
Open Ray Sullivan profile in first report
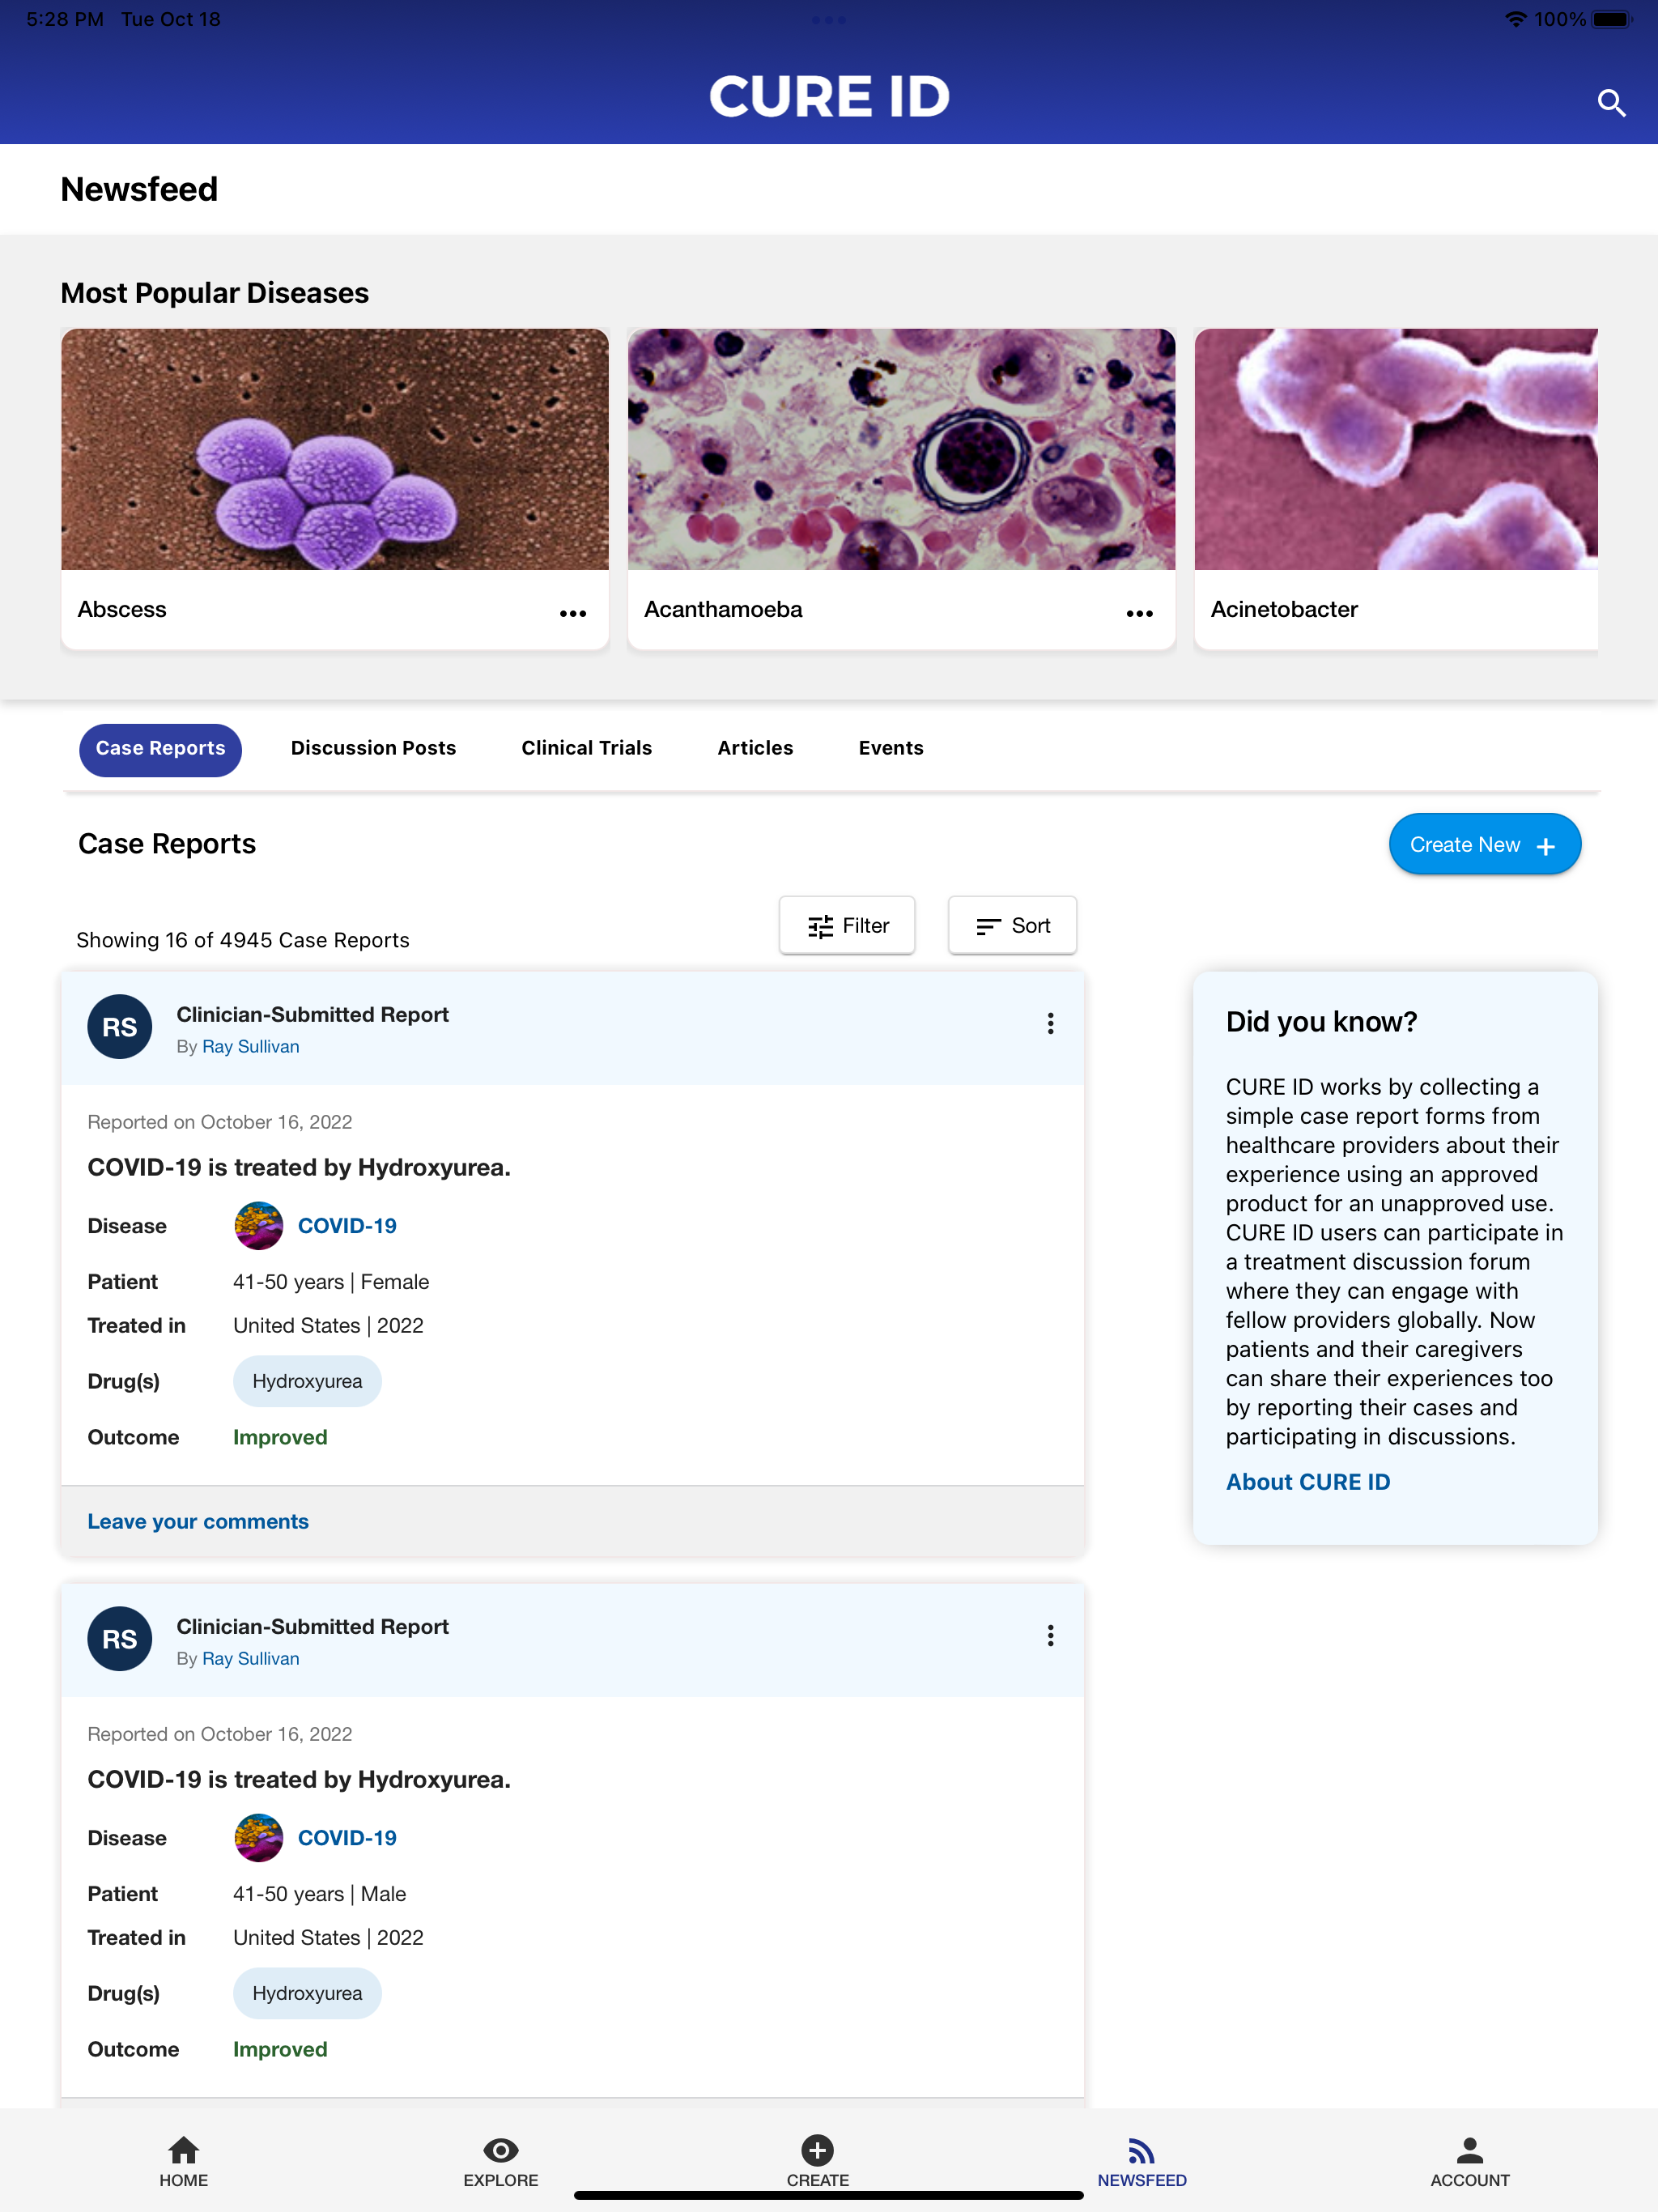tap(250, 1046)
